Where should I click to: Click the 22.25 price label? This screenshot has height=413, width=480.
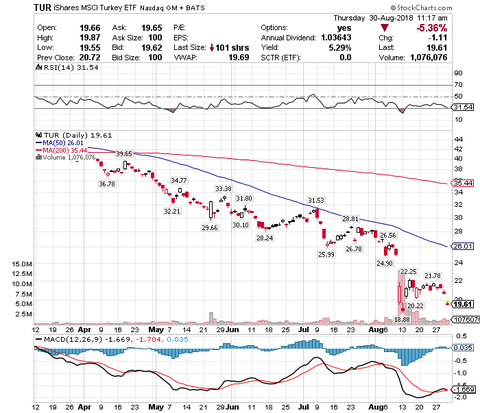pos(408,272)
